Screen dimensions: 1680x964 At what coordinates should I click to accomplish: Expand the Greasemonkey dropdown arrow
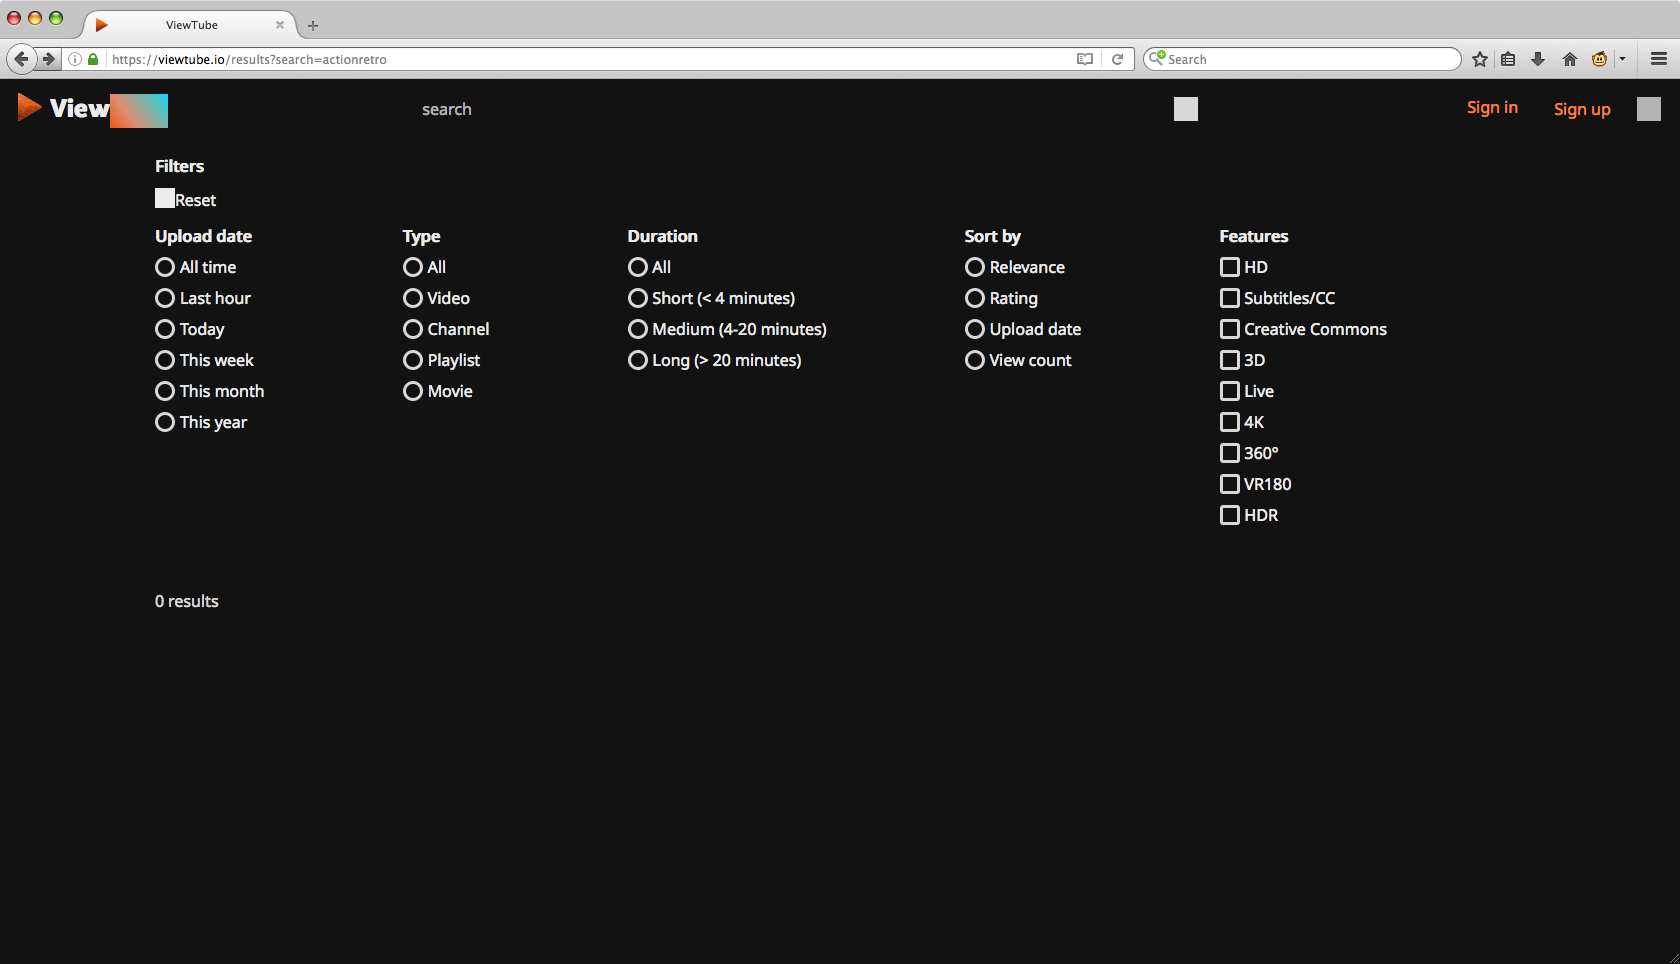(1622, 59)
